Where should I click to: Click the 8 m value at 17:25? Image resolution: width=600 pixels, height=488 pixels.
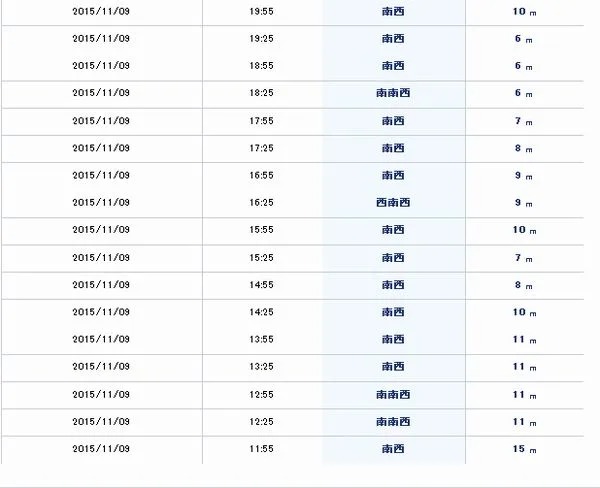click(x=523, y=148)
